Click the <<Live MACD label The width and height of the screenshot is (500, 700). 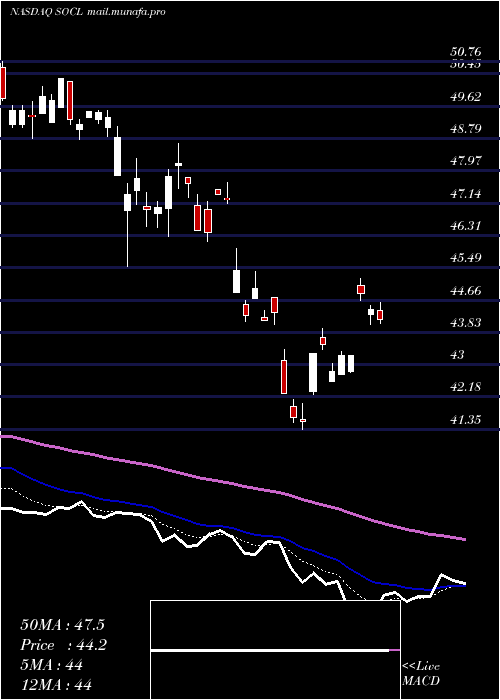coord(421,673)
